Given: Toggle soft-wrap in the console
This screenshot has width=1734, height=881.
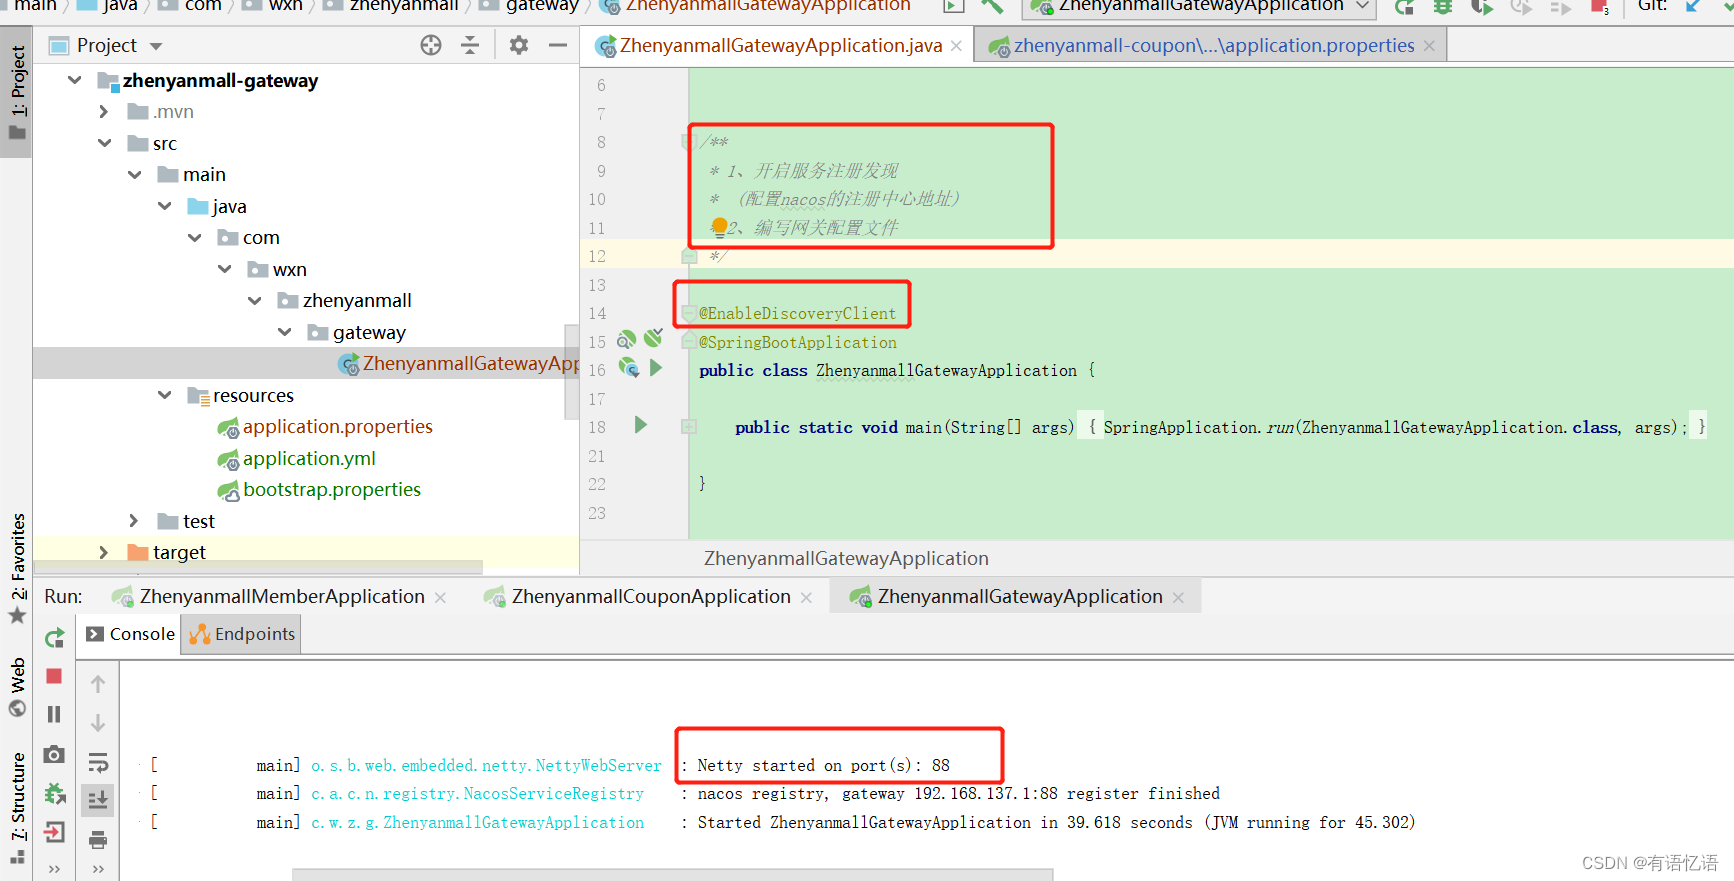Looking at the screenshot, I should click(x=98, y=763).
